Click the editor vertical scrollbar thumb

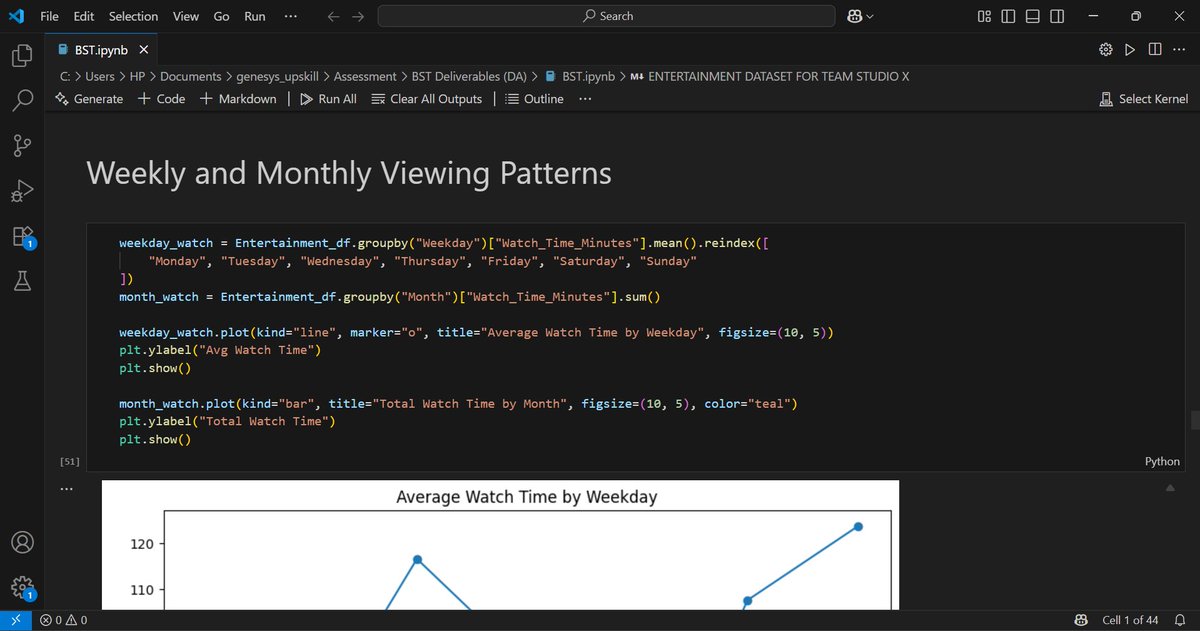pos(1193,419)
